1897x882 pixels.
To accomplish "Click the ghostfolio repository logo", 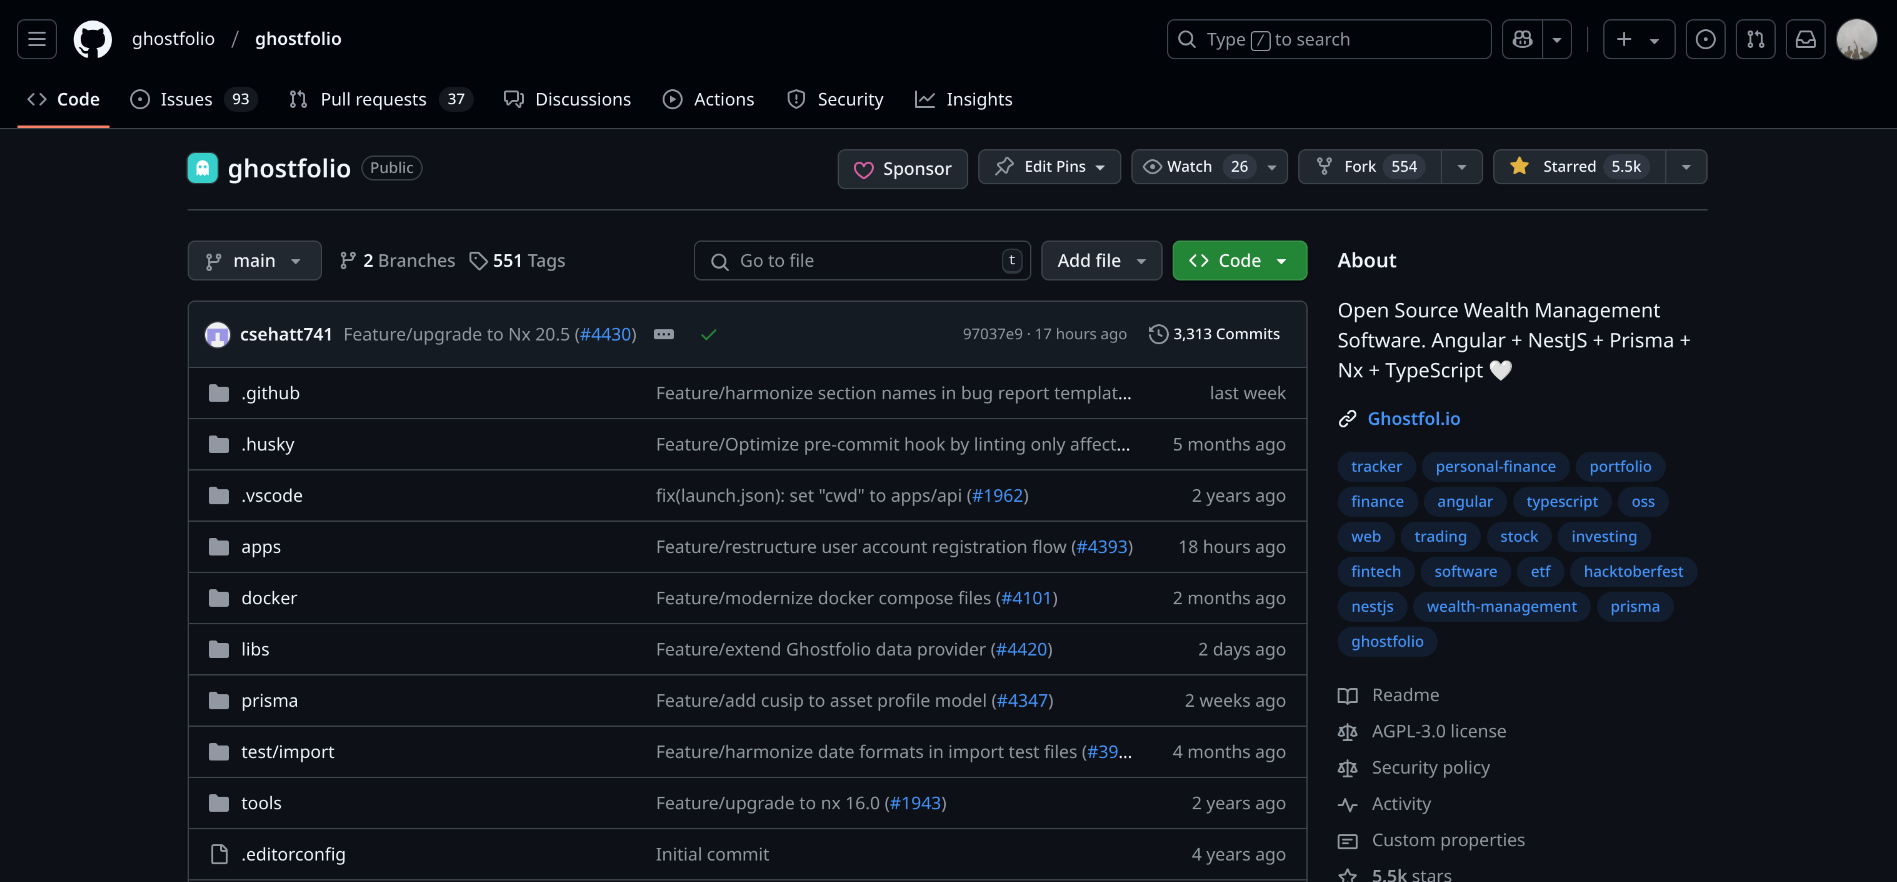I will click(x=203, y=168).
